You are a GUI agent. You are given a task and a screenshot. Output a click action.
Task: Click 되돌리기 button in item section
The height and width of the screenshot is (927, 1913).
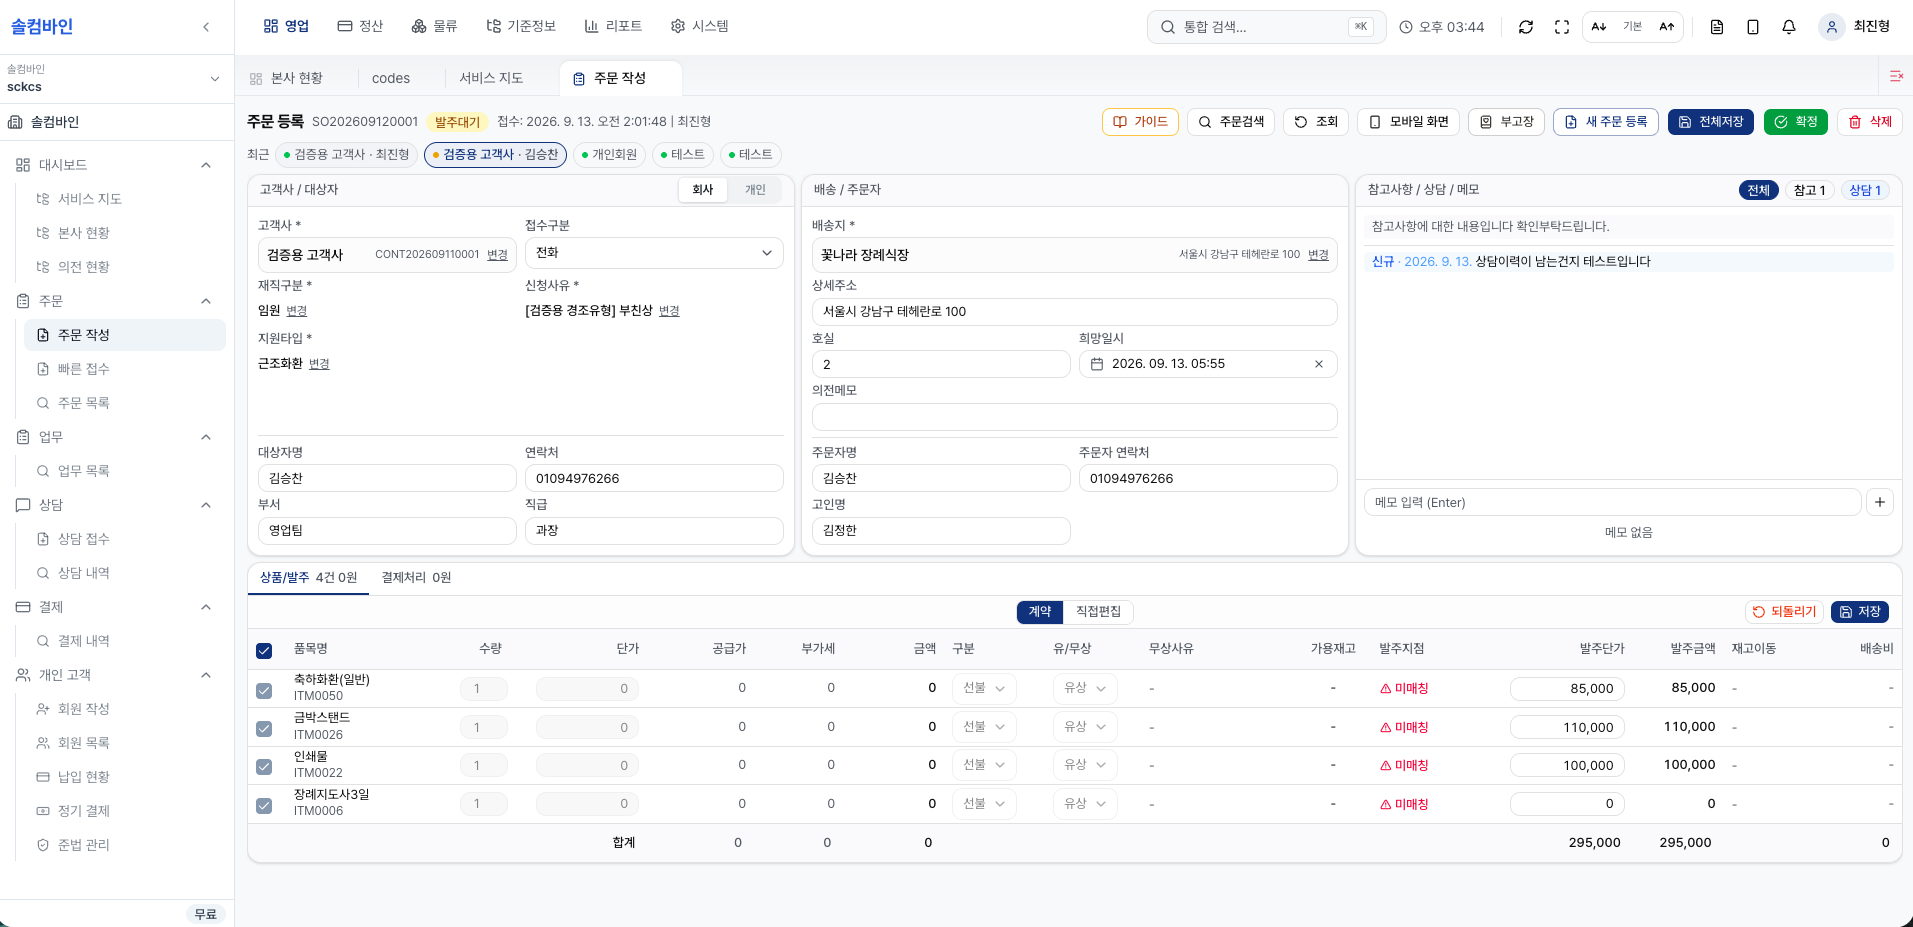pyautogui.click(x=1784, y=612)
